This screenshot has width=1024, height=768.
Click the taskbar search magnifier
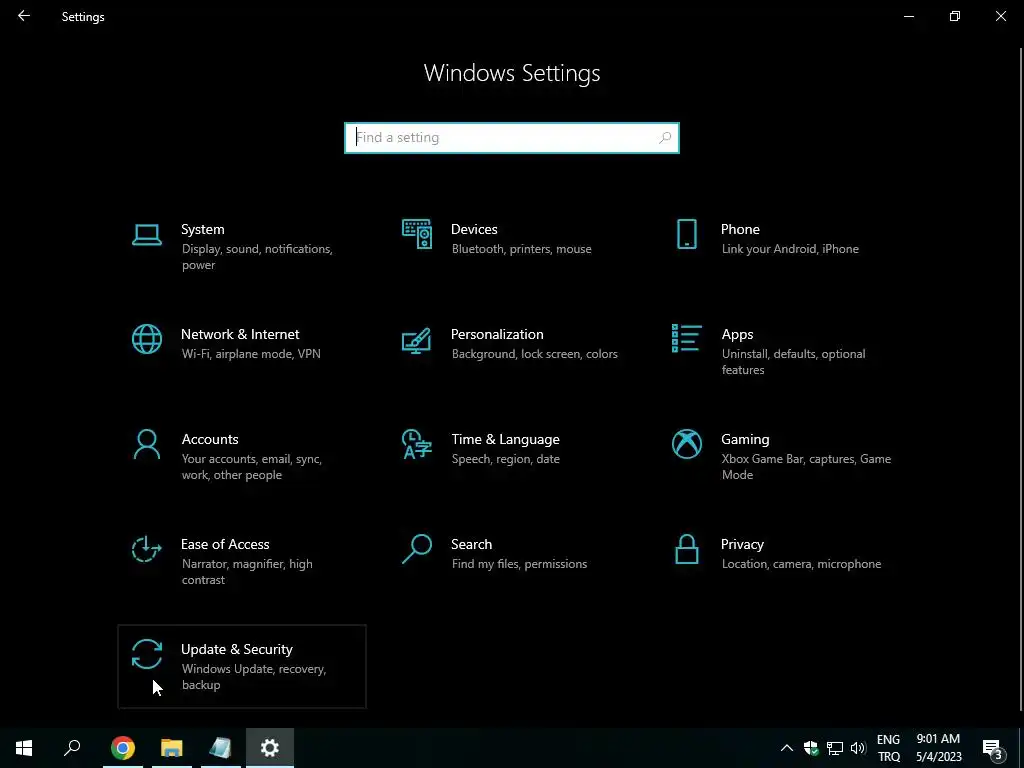point(72,748)
